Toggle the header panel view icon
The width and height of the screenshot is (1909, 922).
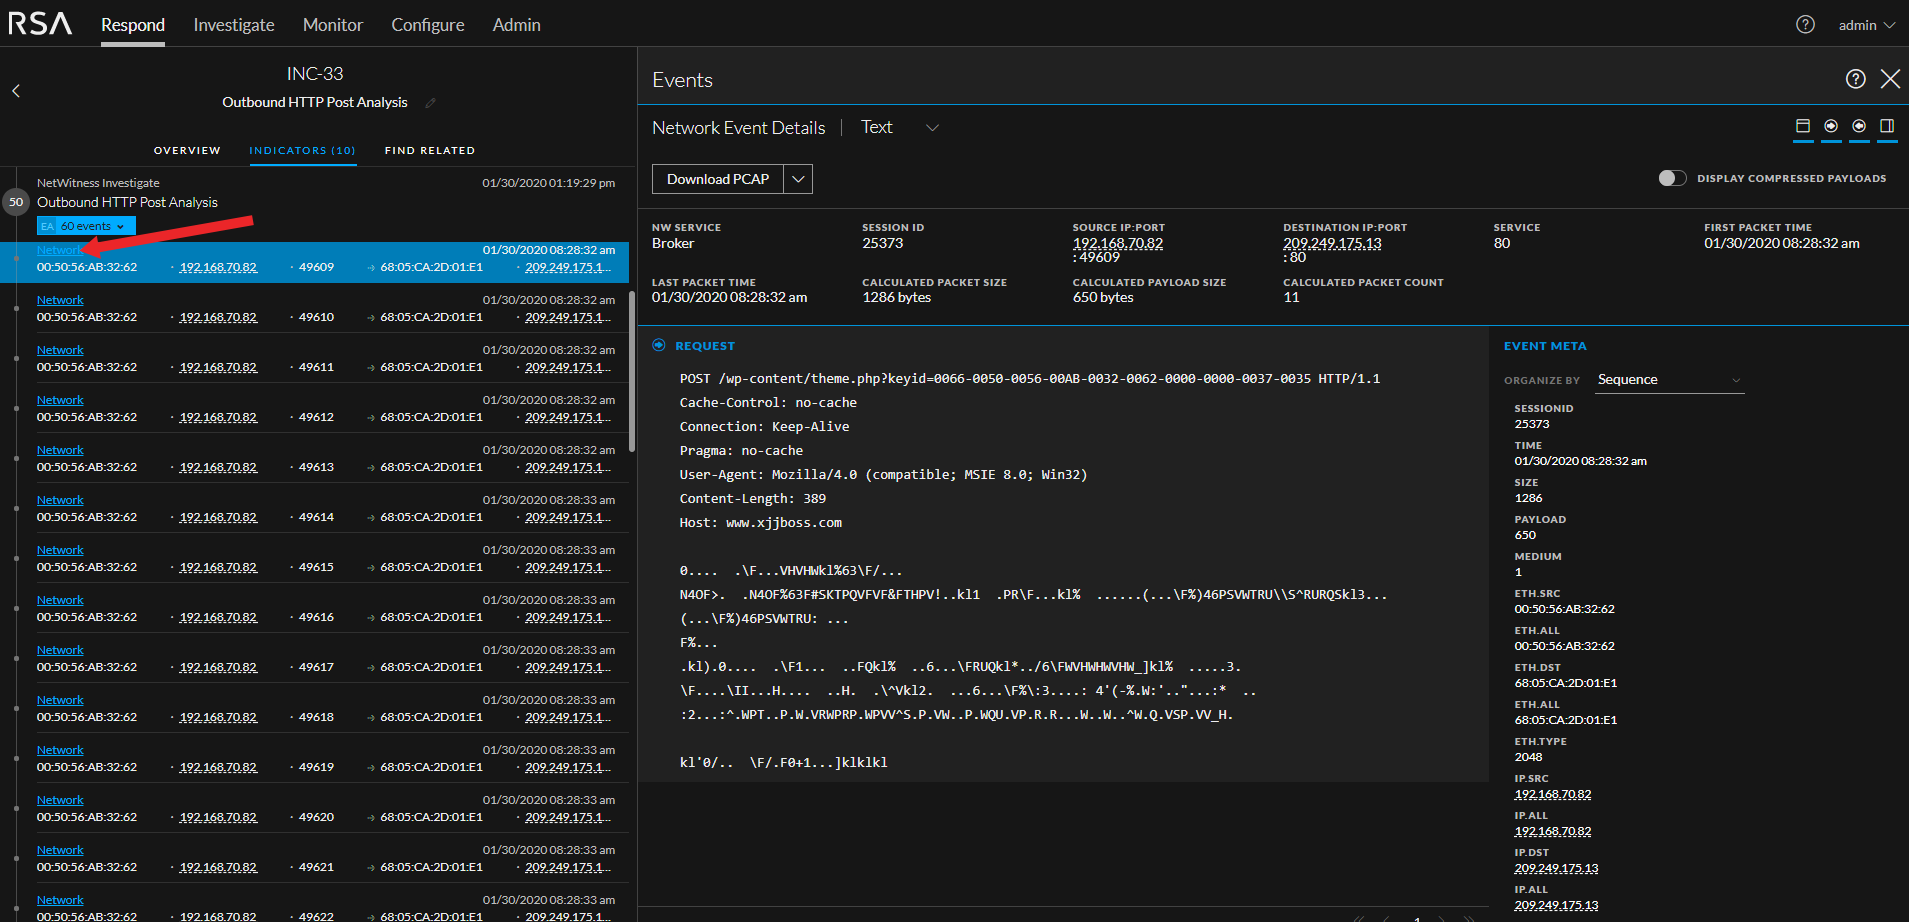pyautogui.click(x=1803, y=127)
